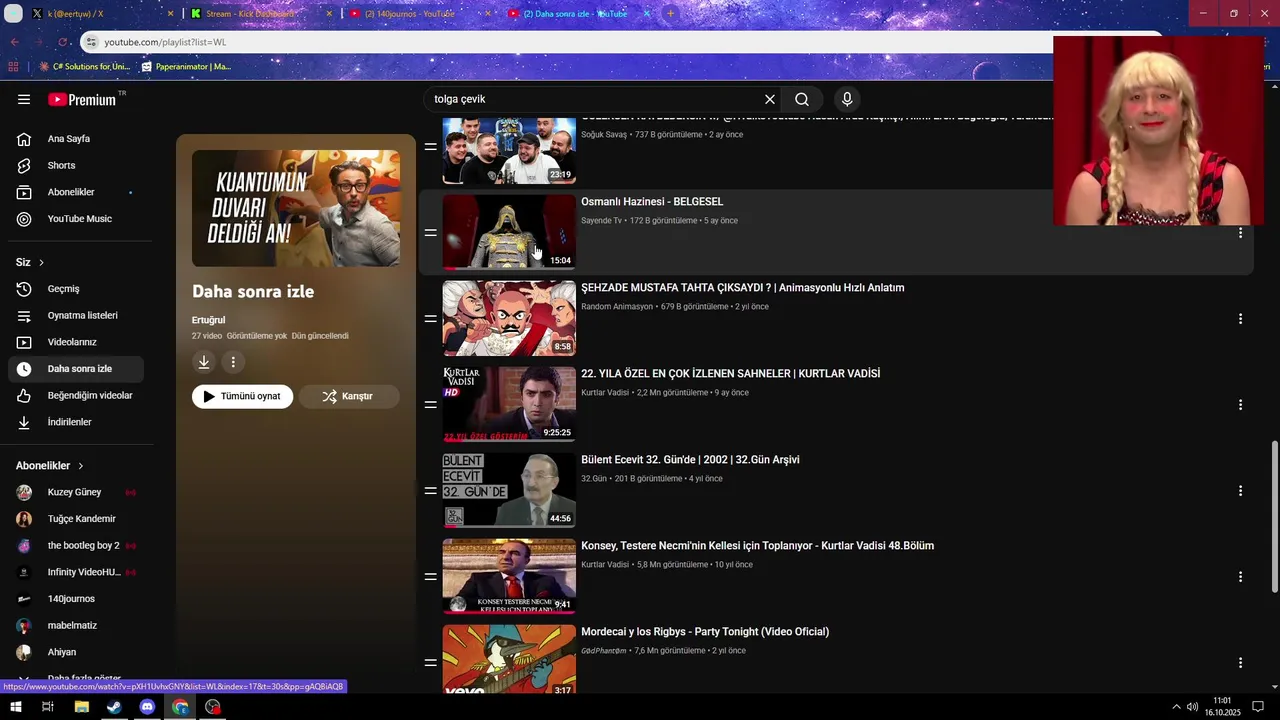Open İndirilenler in sidebar

pos(76,422)
